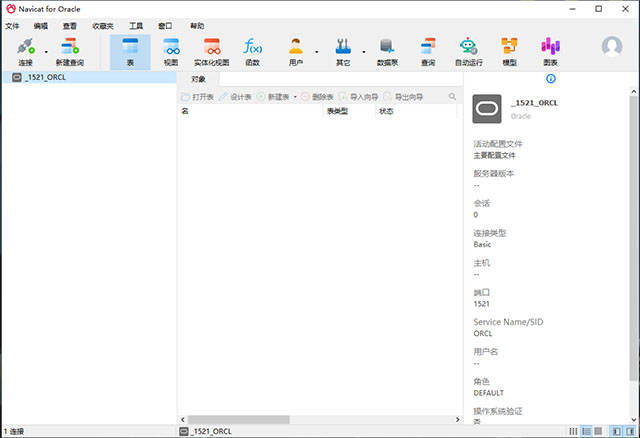Switch to list view in status bar
640x438 pixels.
(586, 431)
